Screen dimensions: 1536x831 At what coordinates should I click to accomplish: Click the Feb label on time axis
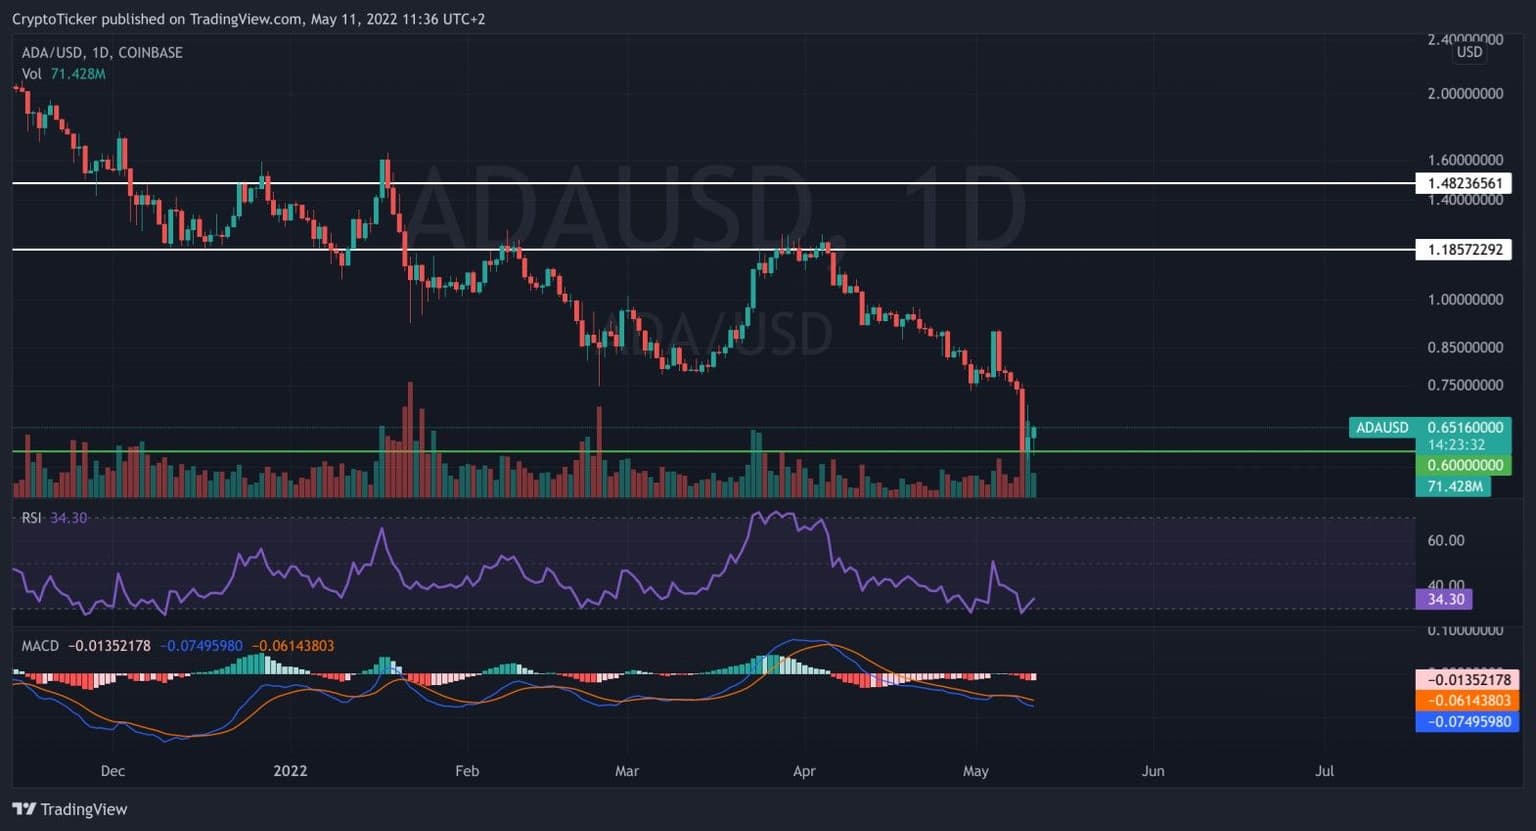click(x=467, y=771)
